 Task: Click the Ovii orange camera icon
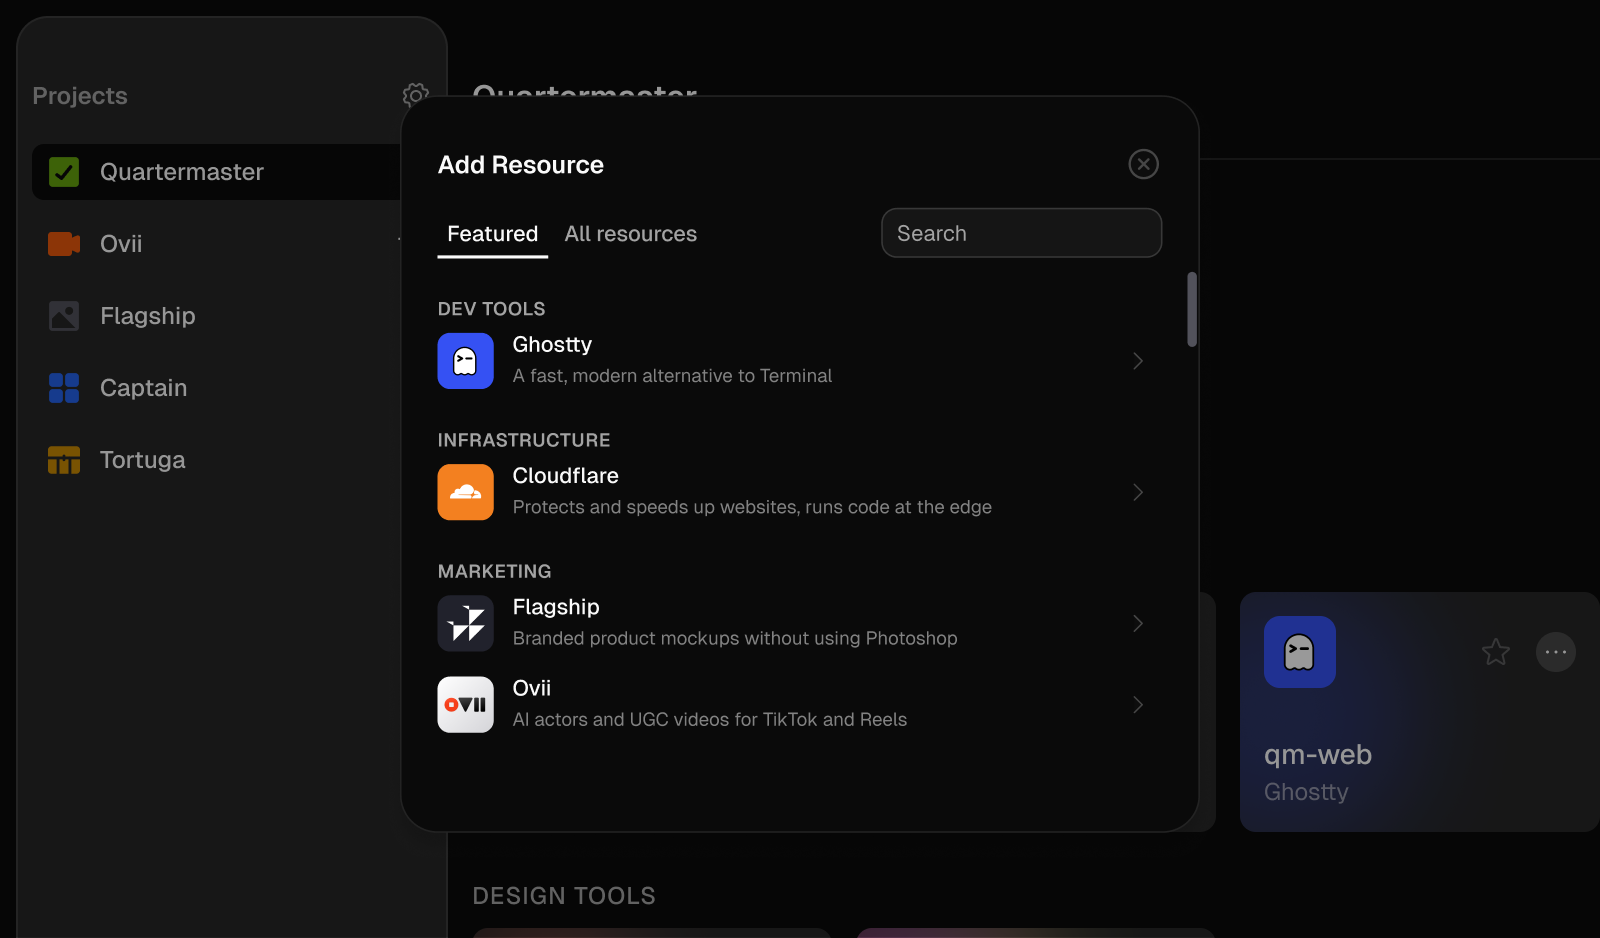(64, 244)
